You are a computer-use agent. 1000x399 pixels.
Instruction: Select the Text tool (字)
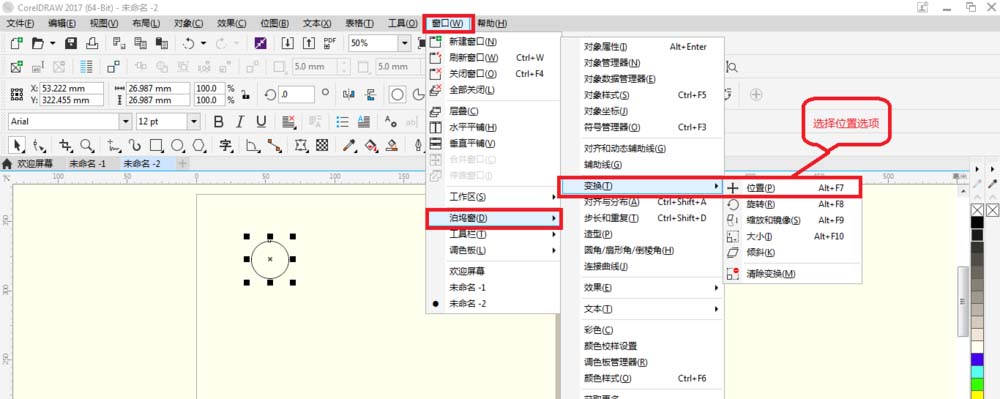(x=225, y=145)
